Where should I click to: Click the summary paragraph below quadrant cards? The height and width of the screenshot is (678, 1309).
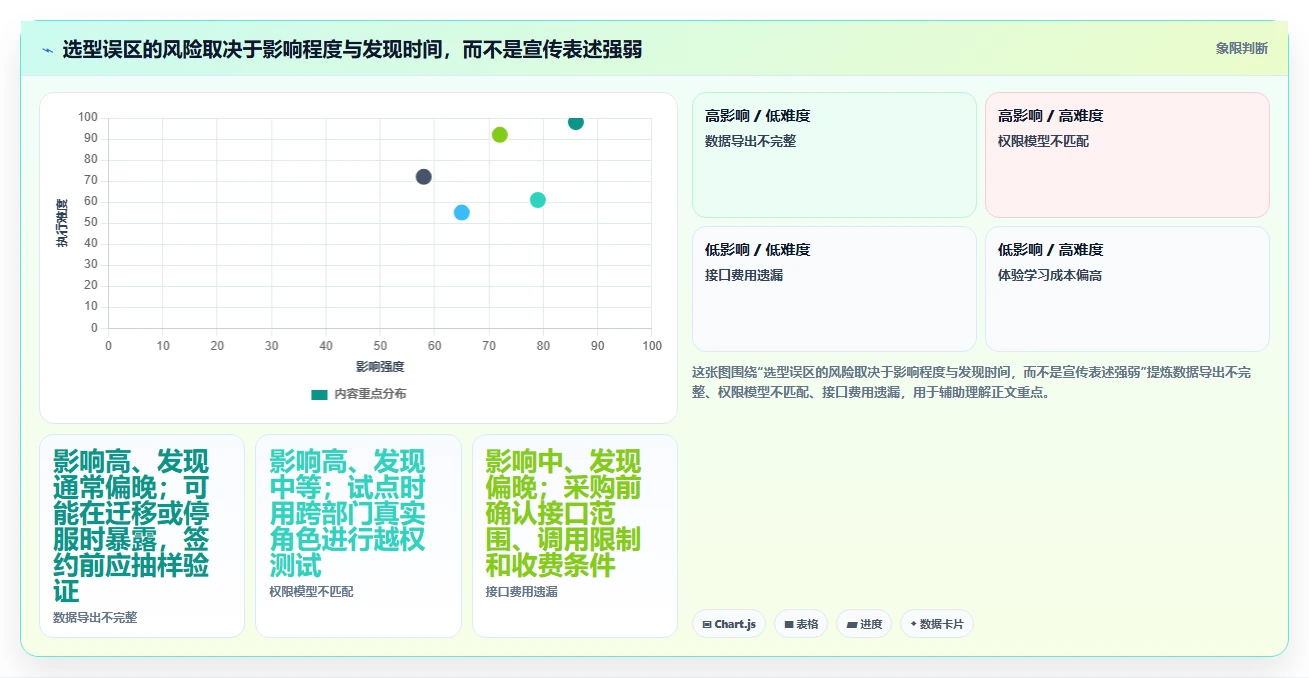pyautogui.click(x=972, y=382)
